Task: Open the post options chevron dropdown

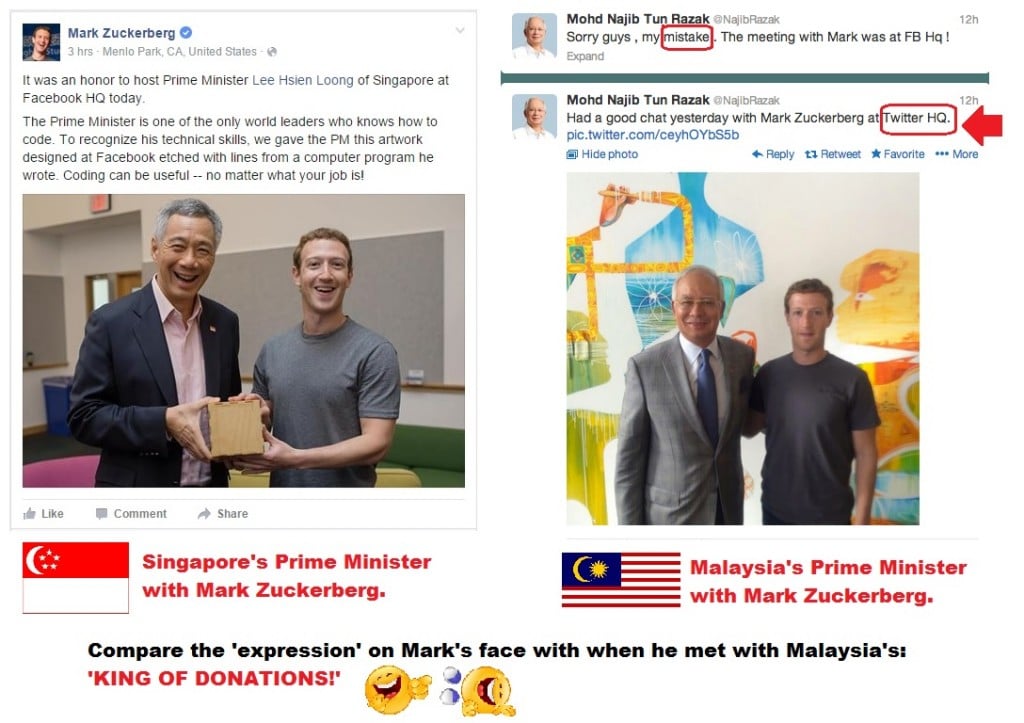Action: tap(460, 30)
